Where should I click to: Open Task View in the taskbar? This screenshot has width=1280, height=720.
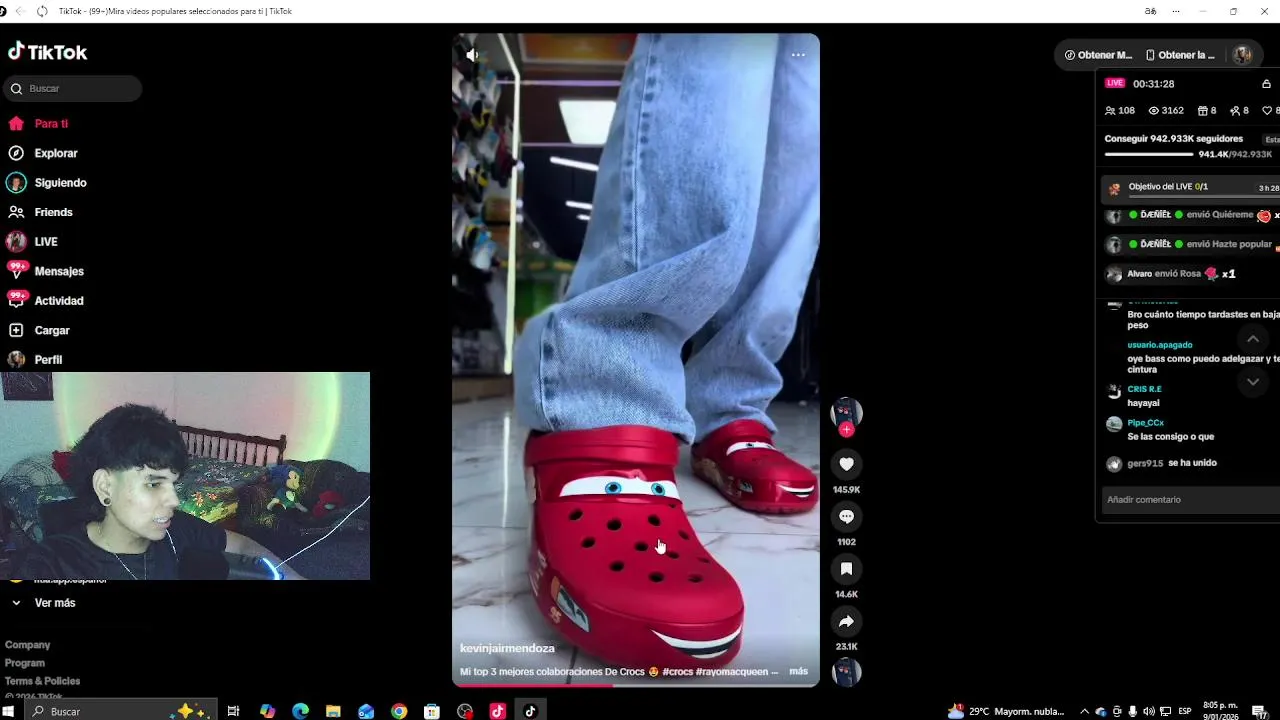click(x=233, y=711)
